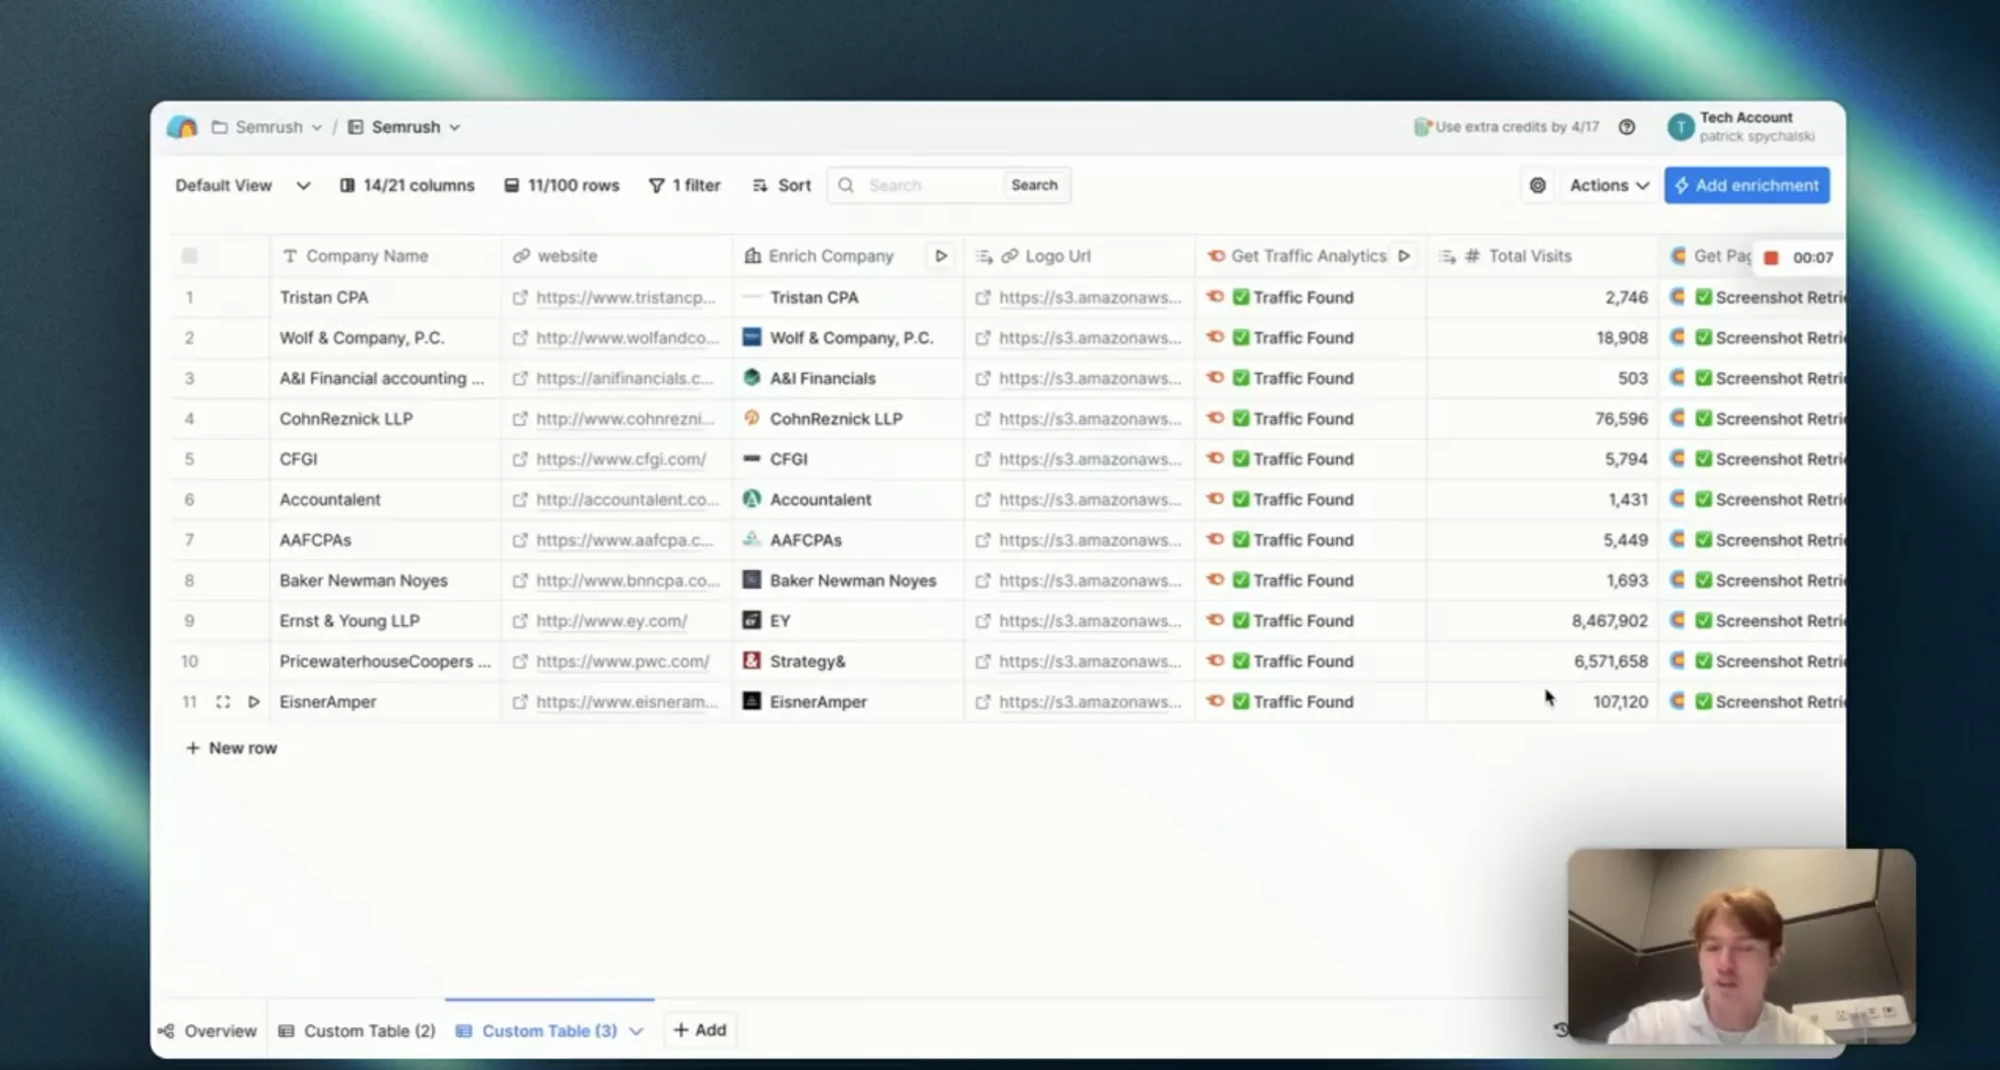Add a New row
This screenshot has width=2000, height=1070.
coord(231,748)
